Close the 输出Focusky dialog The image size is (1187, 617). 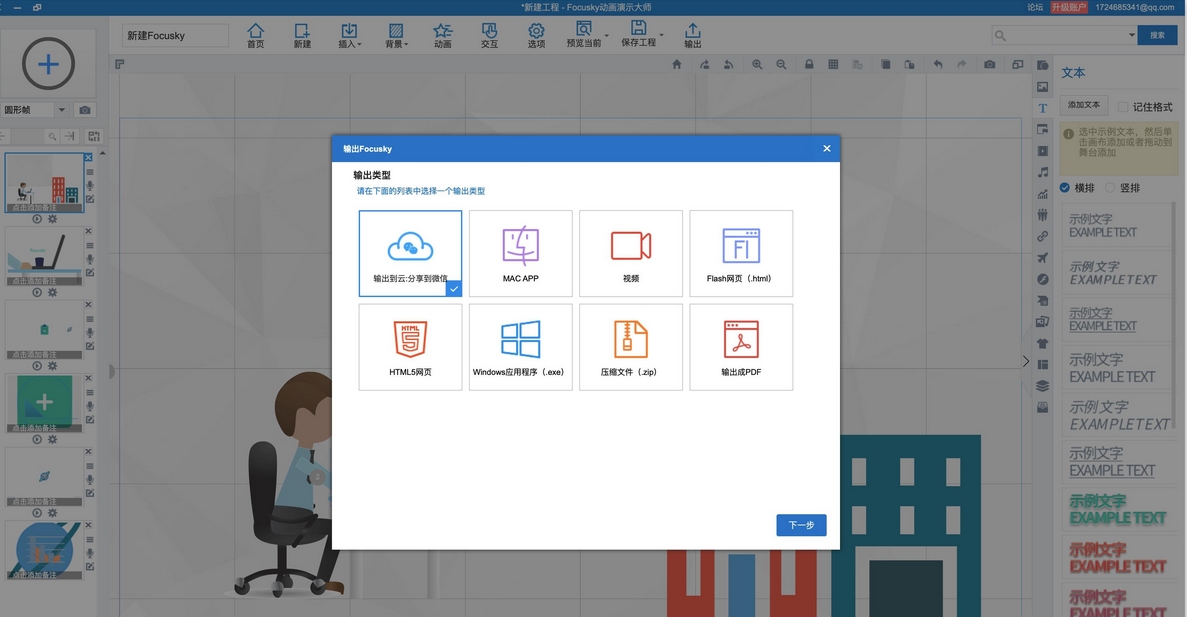(827, 148)
